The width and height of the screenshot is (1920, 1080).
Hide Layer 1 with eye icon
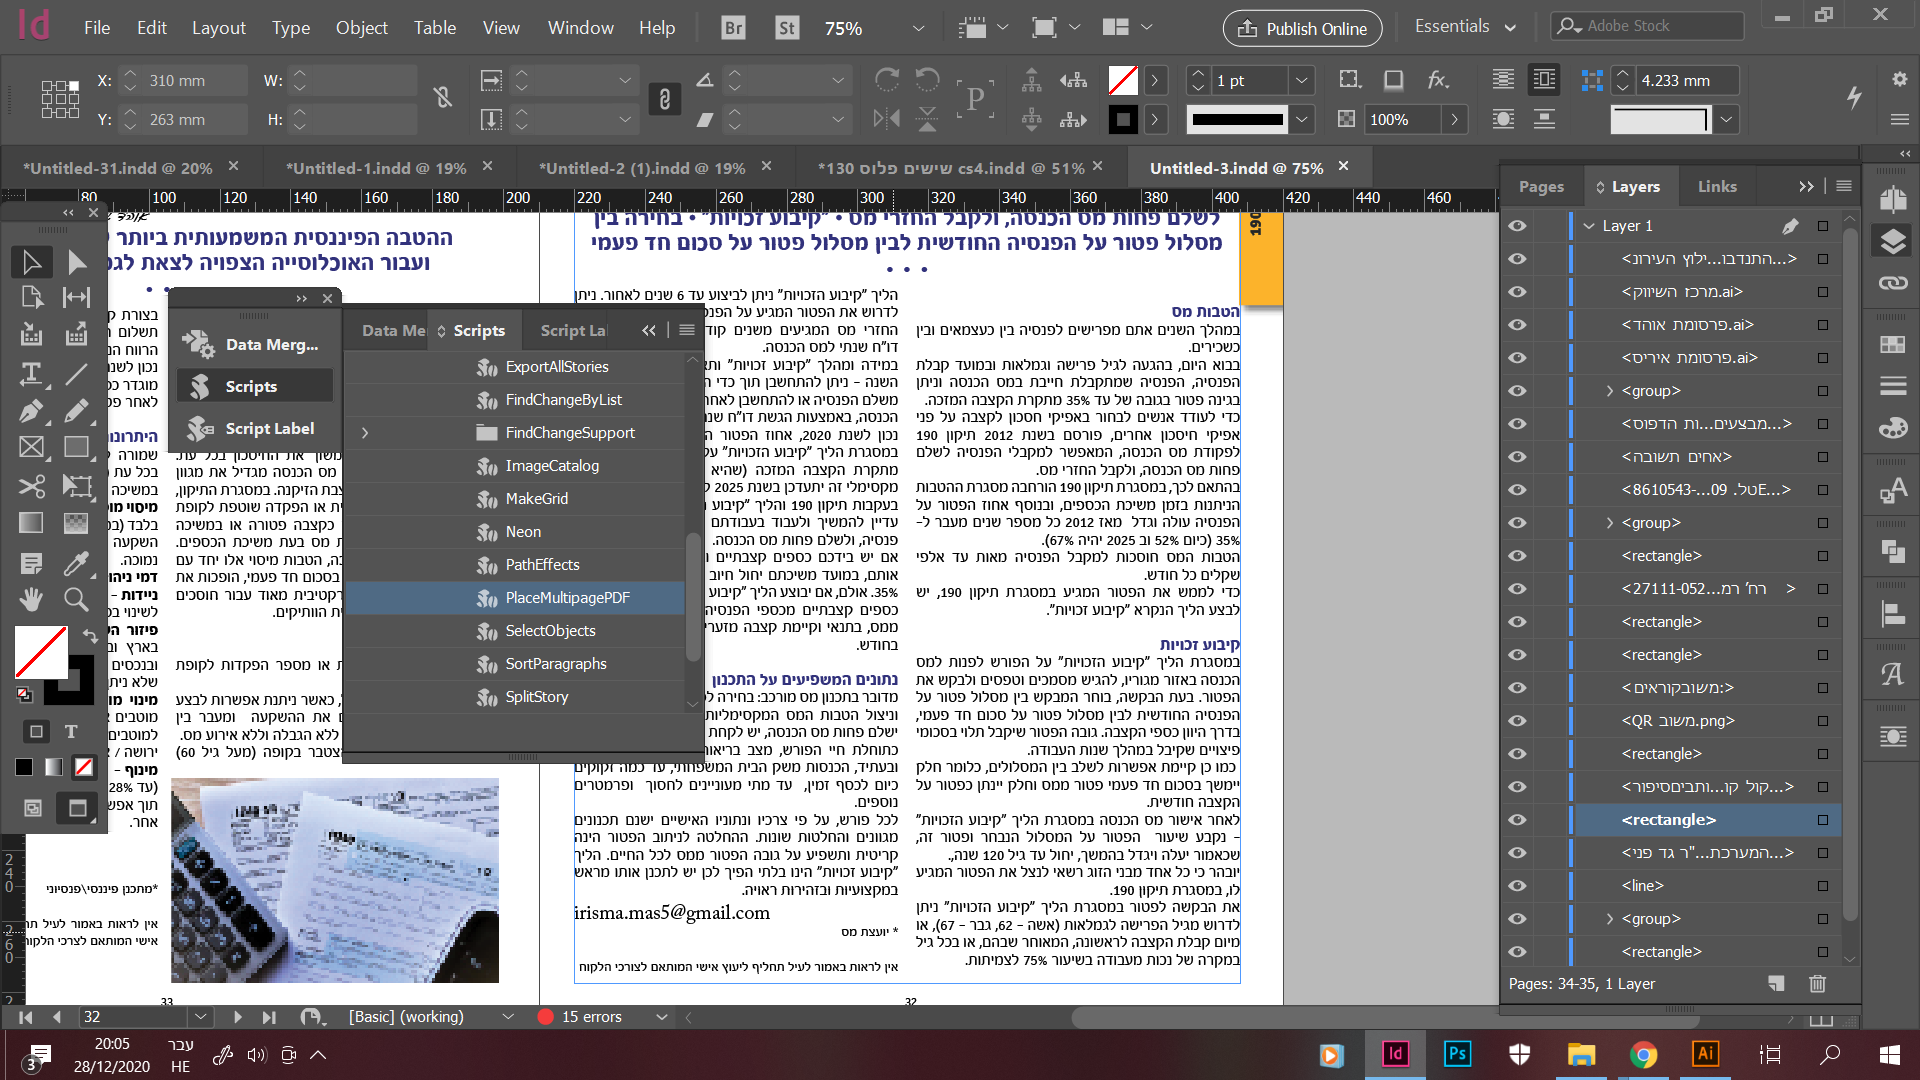point(1517,226)
